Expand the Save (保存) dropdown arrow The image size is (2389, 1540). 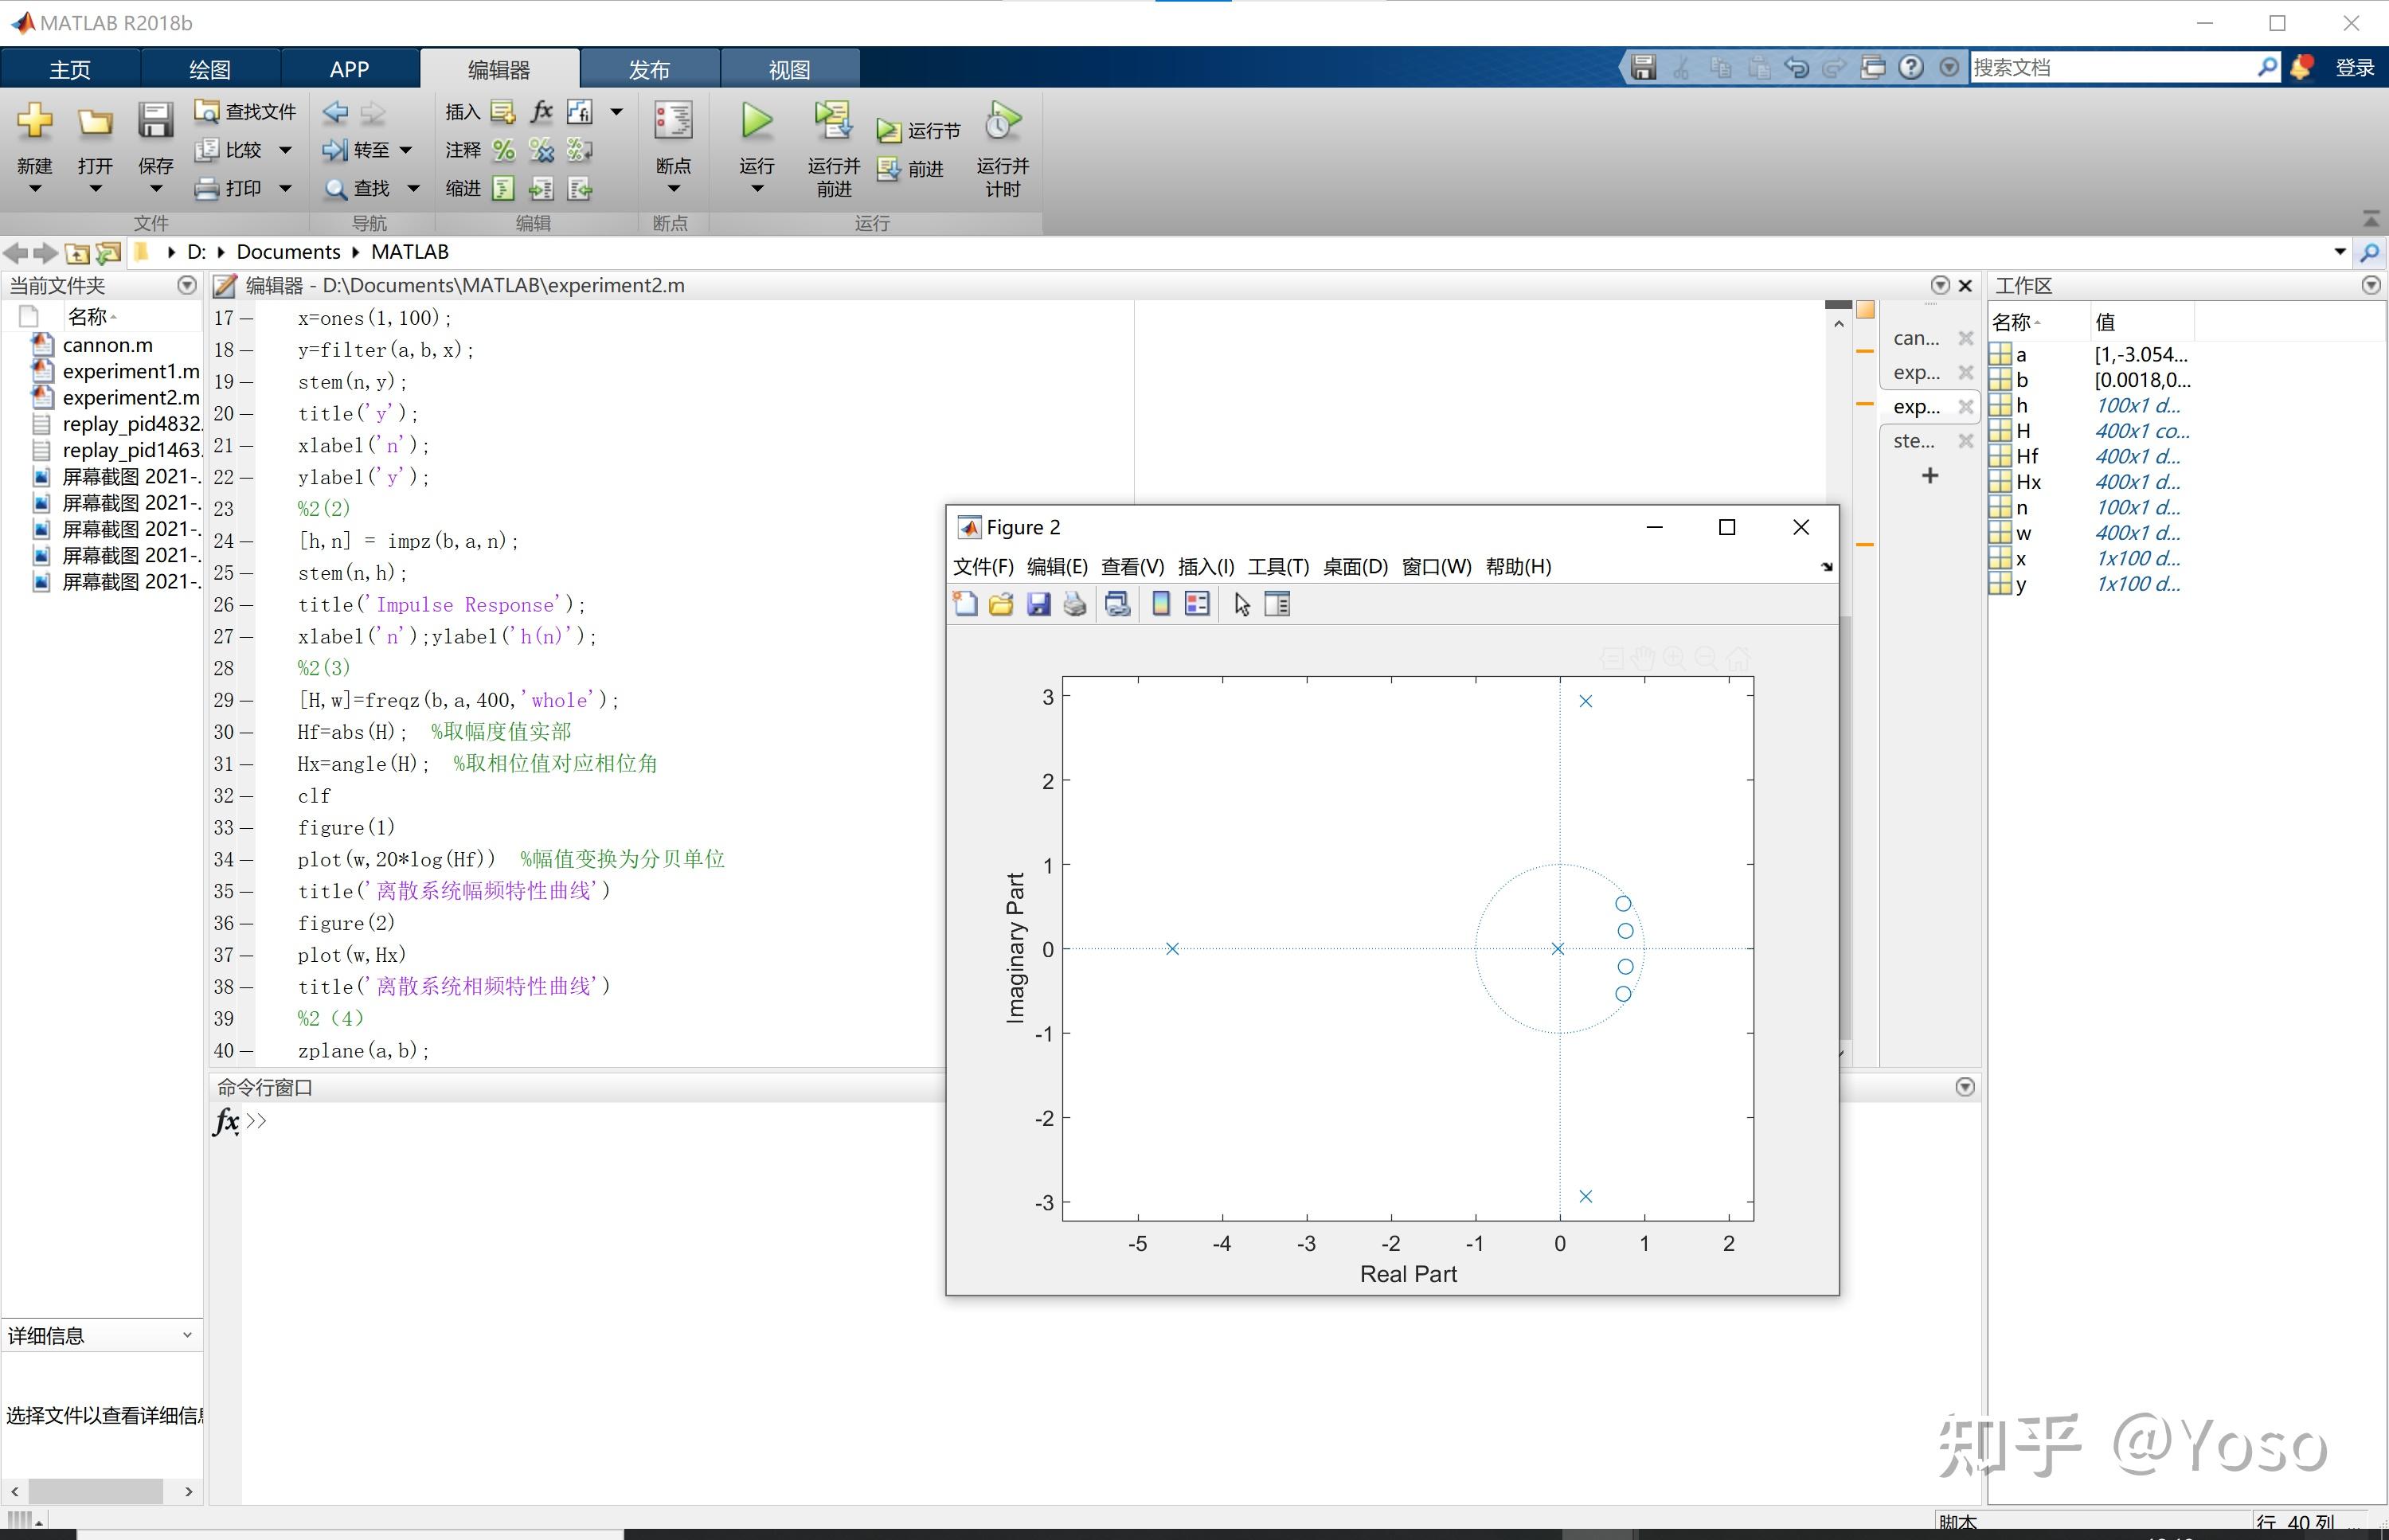point(155,189)
